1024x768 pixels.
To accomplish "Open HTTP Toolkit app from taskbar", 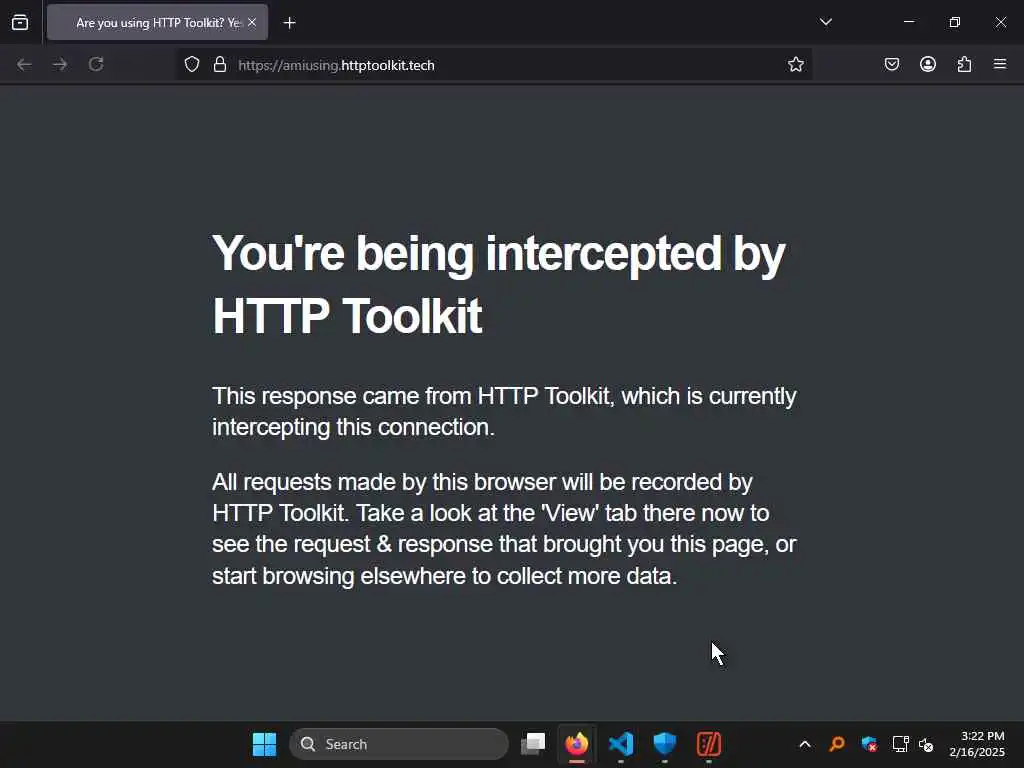I will coord(709,744).
